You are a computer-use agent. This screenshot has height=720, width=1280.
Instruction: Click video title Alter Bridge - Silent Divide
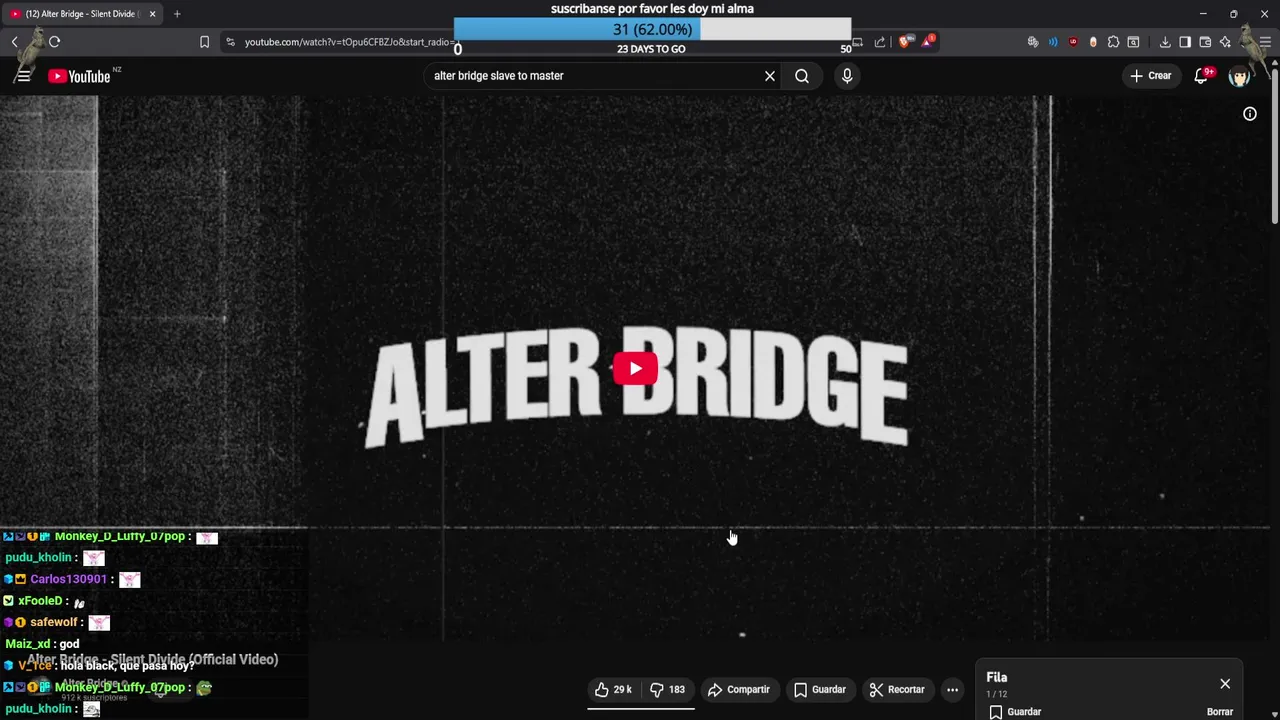(152, 660)
